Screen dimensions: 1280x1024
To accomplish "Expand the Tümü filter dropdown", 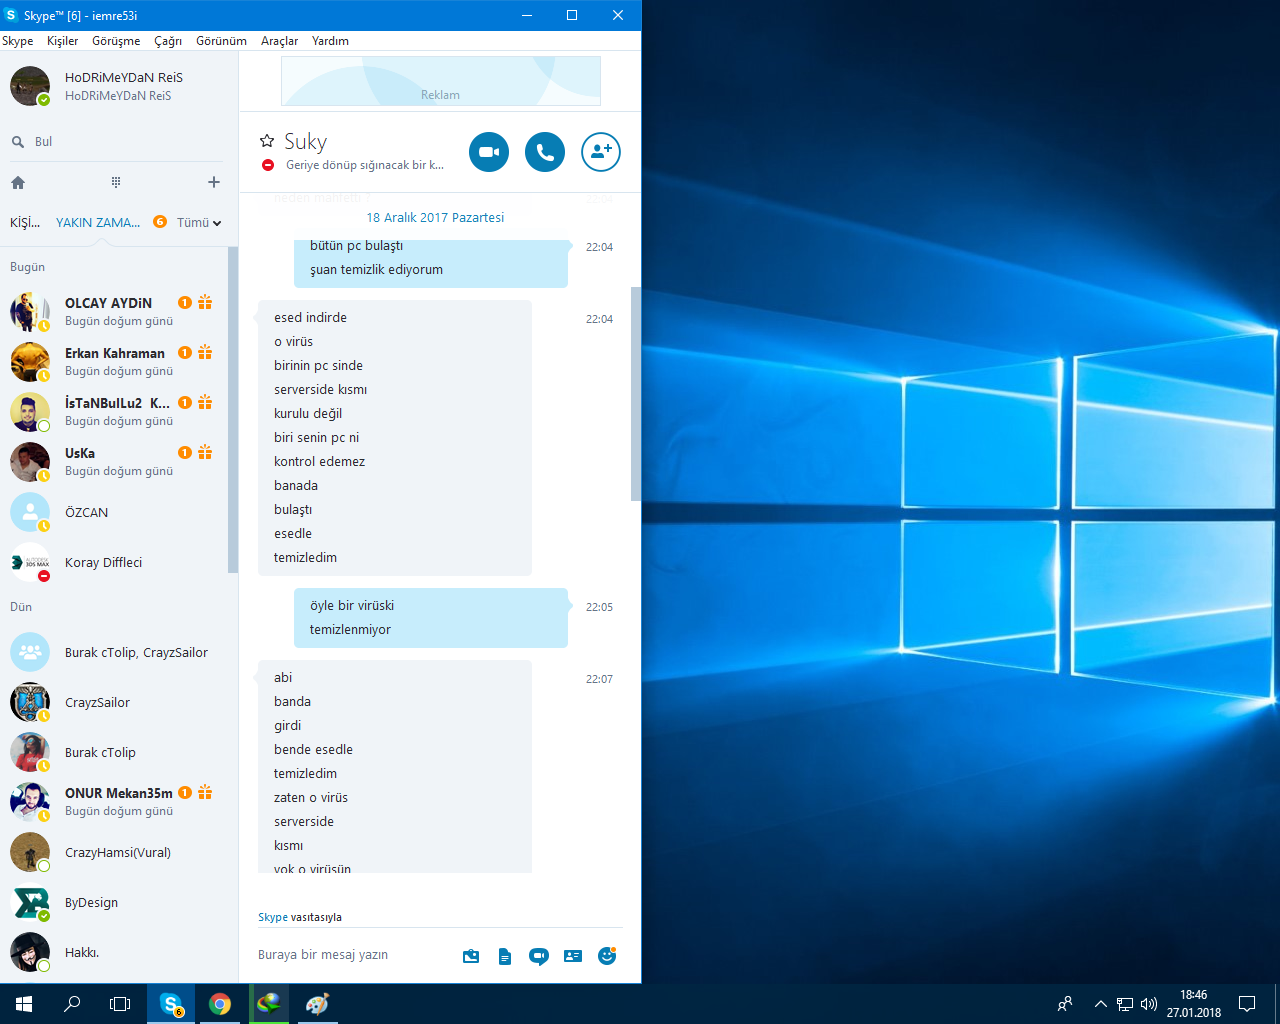I will click(x=199, y=222).
